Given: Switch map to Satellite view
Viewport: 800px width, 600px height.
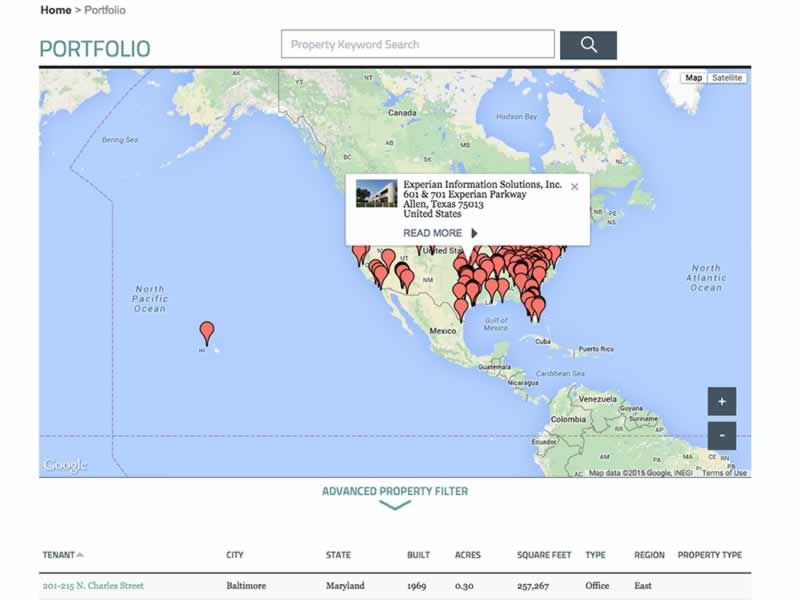Looking at the screenshot, I should pyautogui.click(x=727, y=78).
